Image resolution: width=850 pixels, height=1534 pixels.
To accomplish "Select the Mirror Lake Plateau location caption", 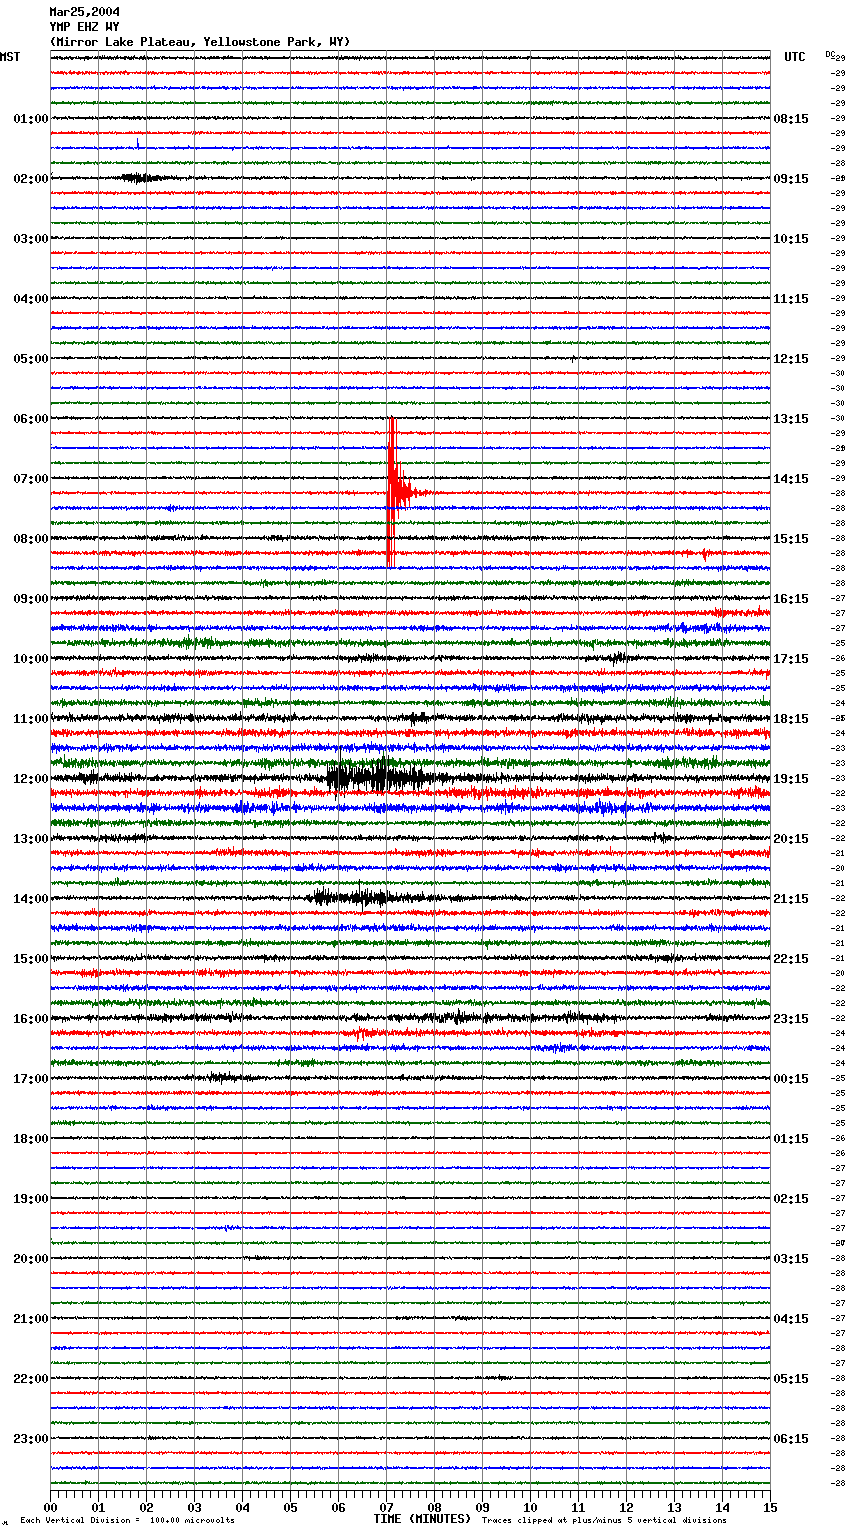I will [x=200, y=42].
